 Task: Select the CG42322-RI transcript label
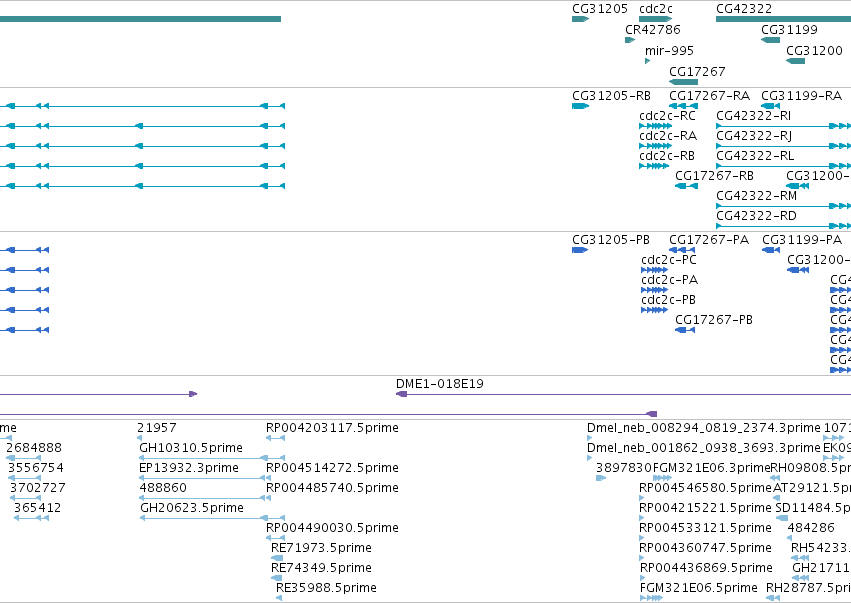pyautogui.click(x=753, y=116)
